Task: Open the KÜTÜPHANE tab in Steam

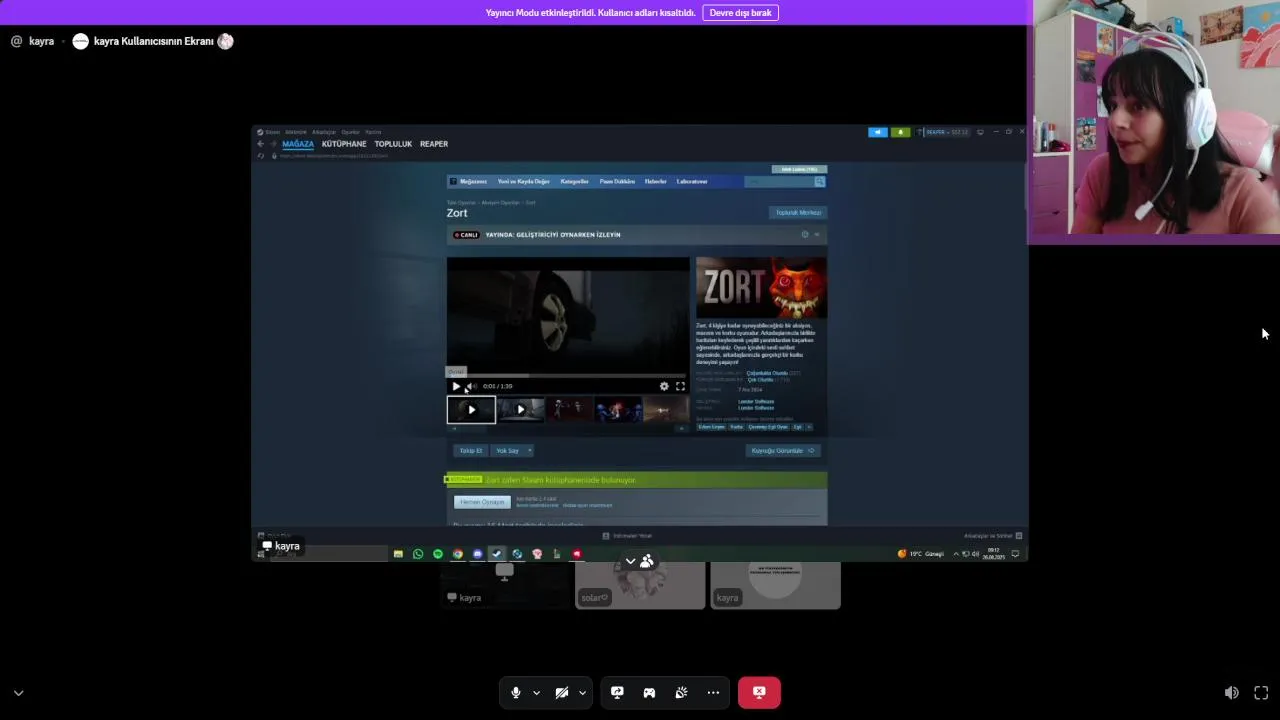Action: click(344, 144)
